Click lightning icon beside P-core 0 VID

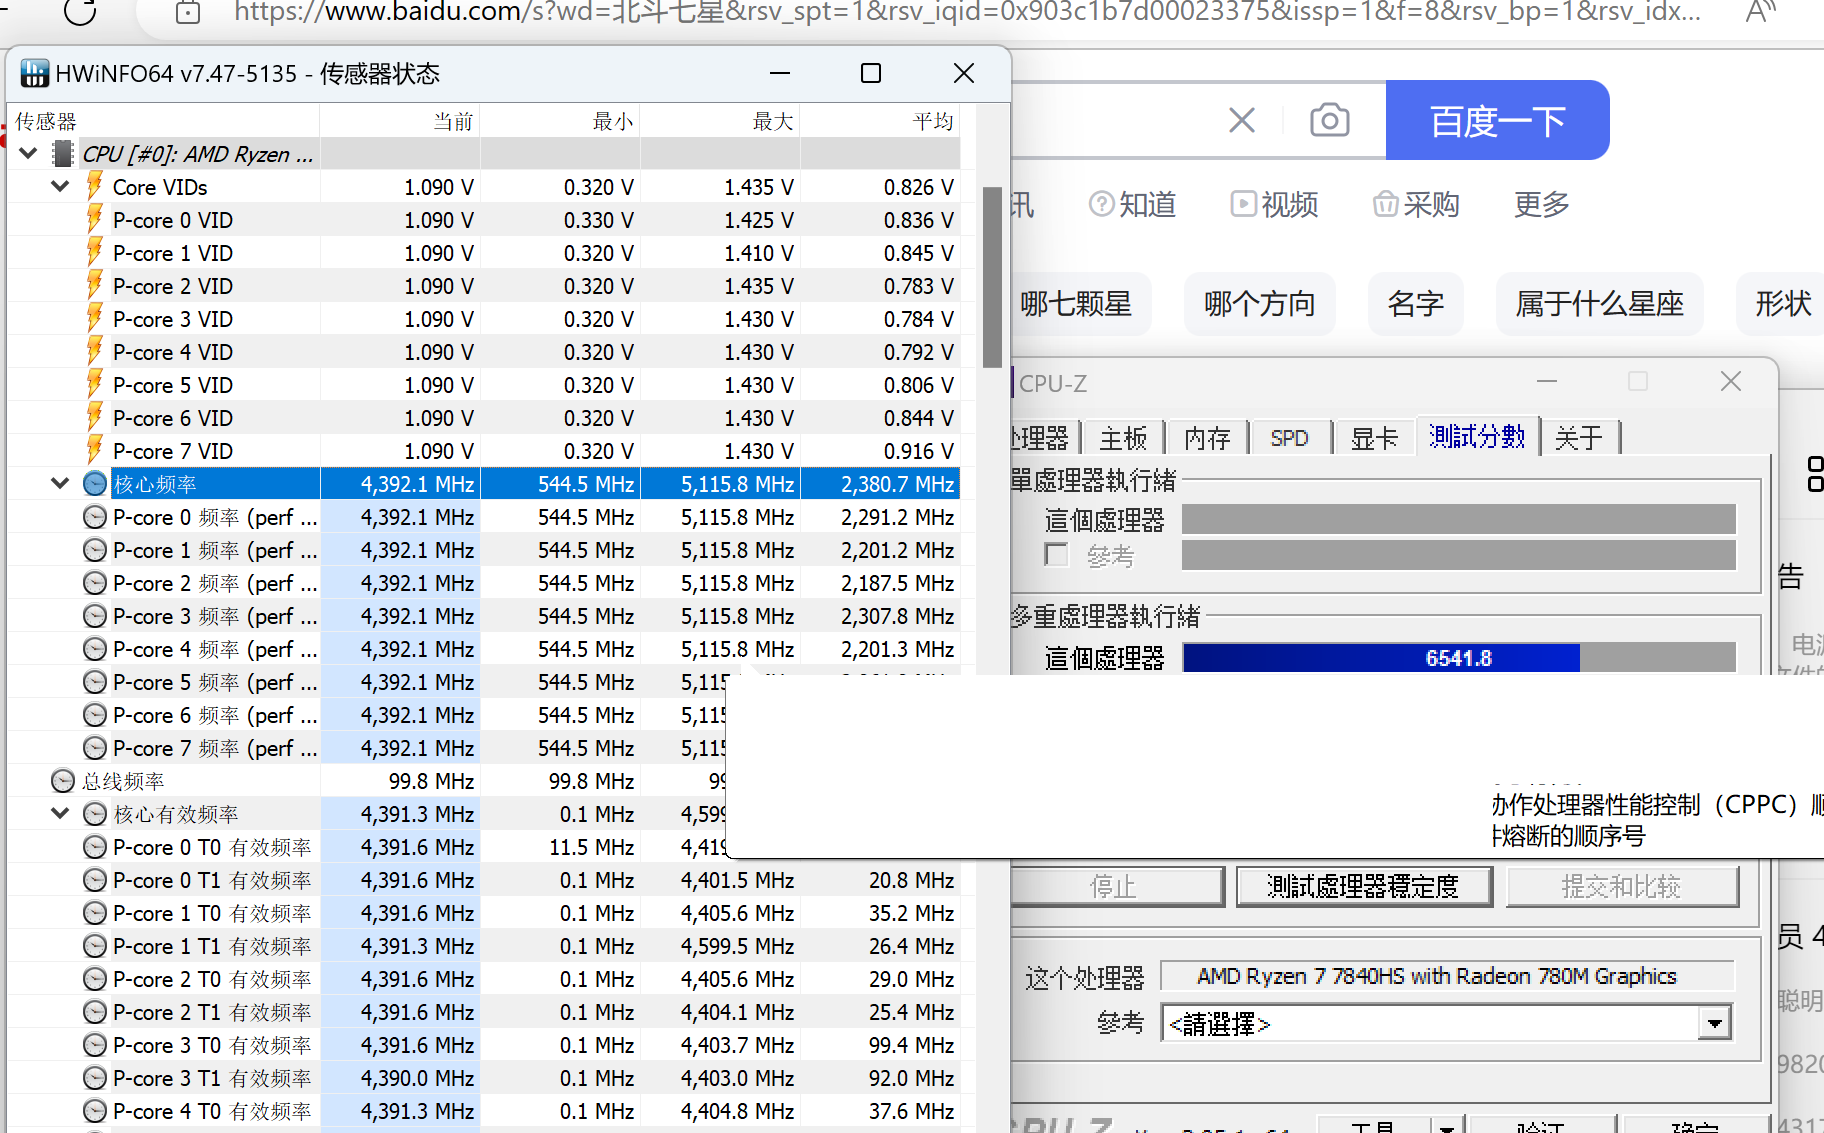tap(95, 219)
